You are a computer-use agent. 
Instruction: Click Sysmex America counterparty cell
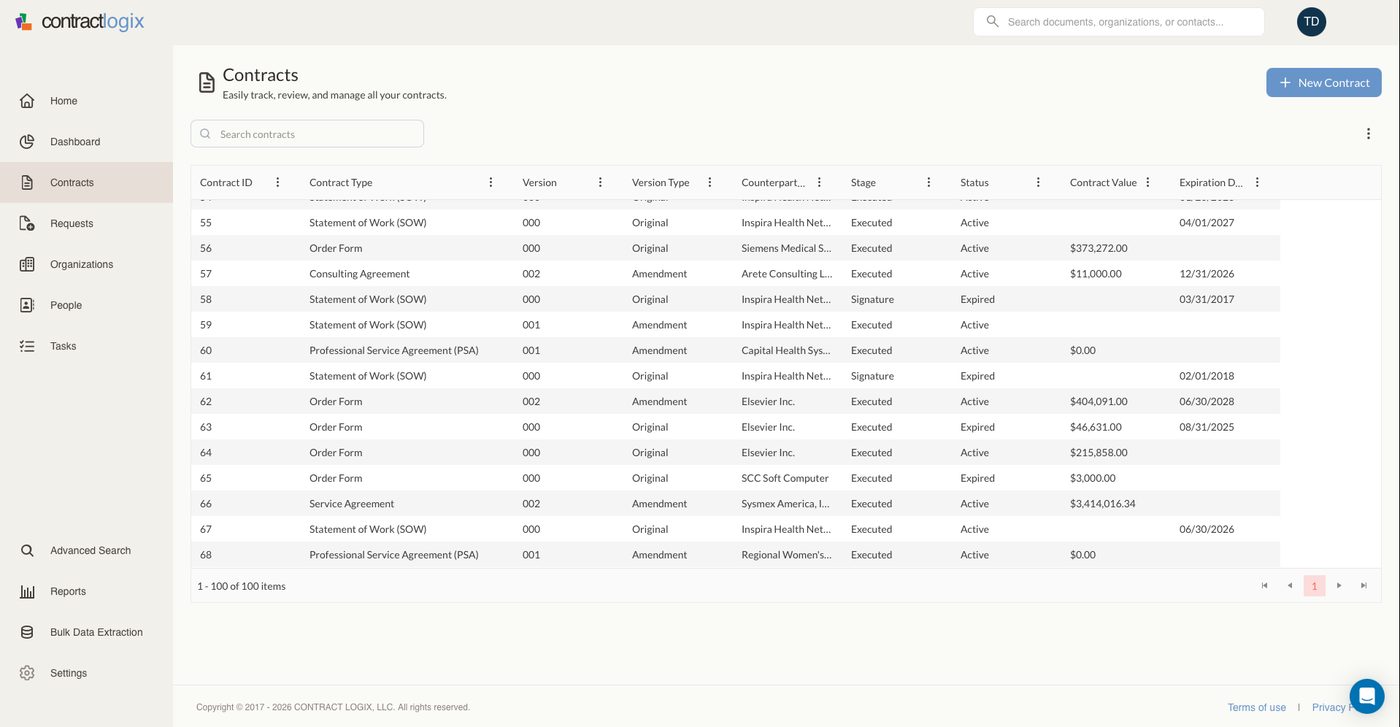[x=786, y=504]
